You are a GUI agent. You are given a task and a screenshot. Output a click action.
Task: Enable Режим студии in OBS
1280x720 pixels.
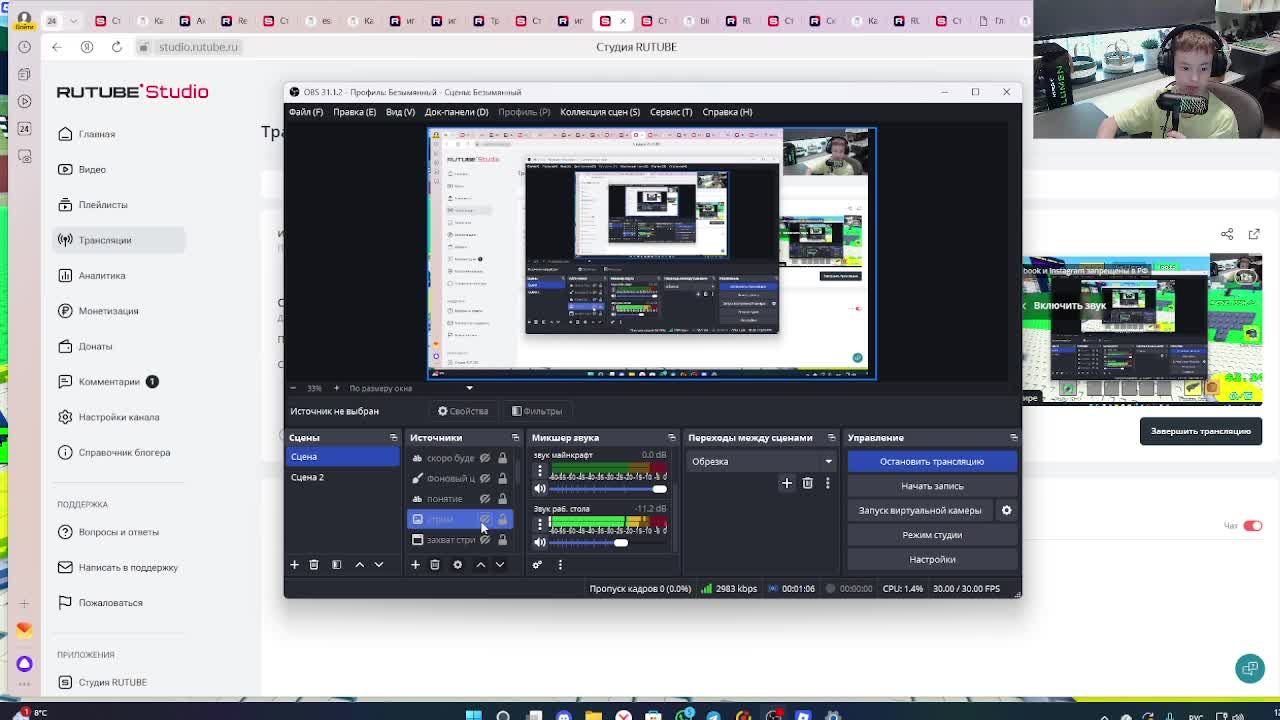coord(932,535)
